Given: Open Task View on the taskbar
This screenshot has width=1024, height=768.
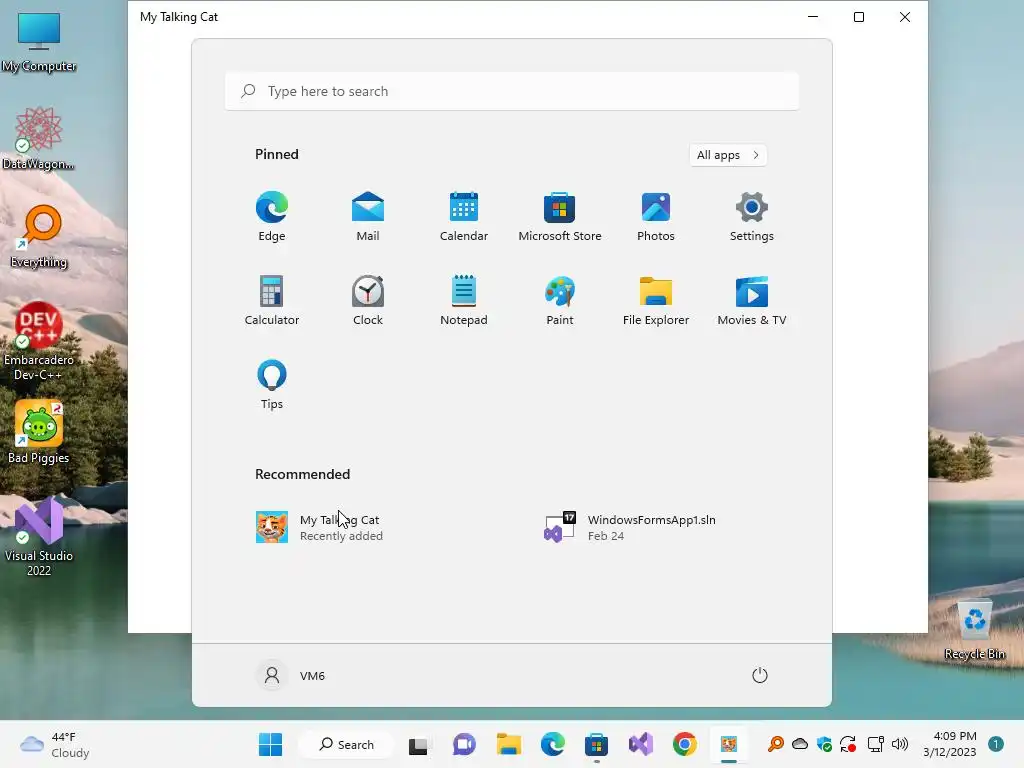Looking at the screenshot, I should click(418, 744).
